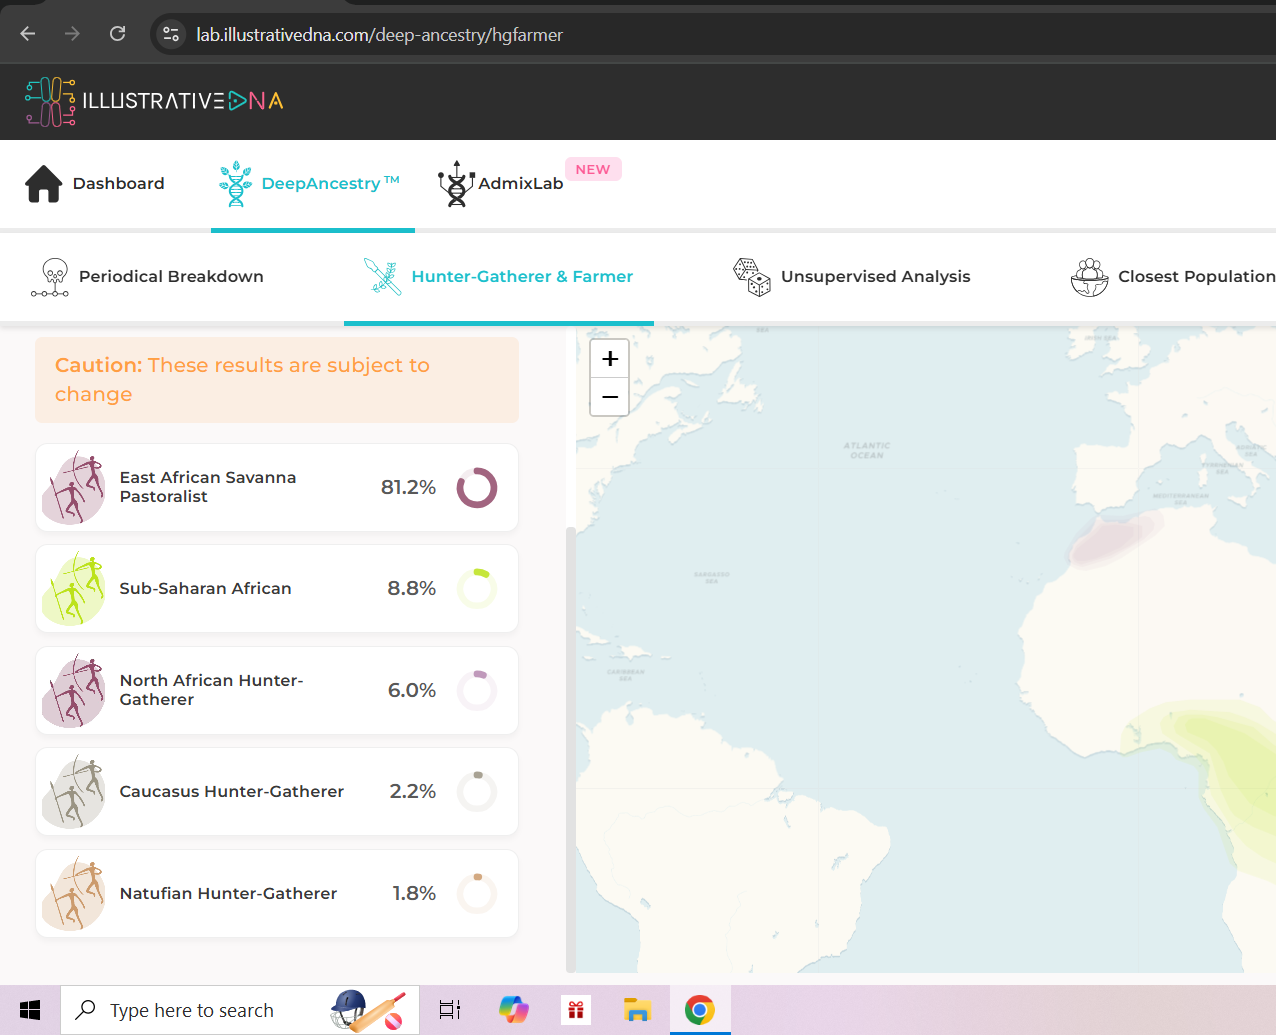
Task: Click the North African Hunter-Gatherer label
Action: click(212, 690)
